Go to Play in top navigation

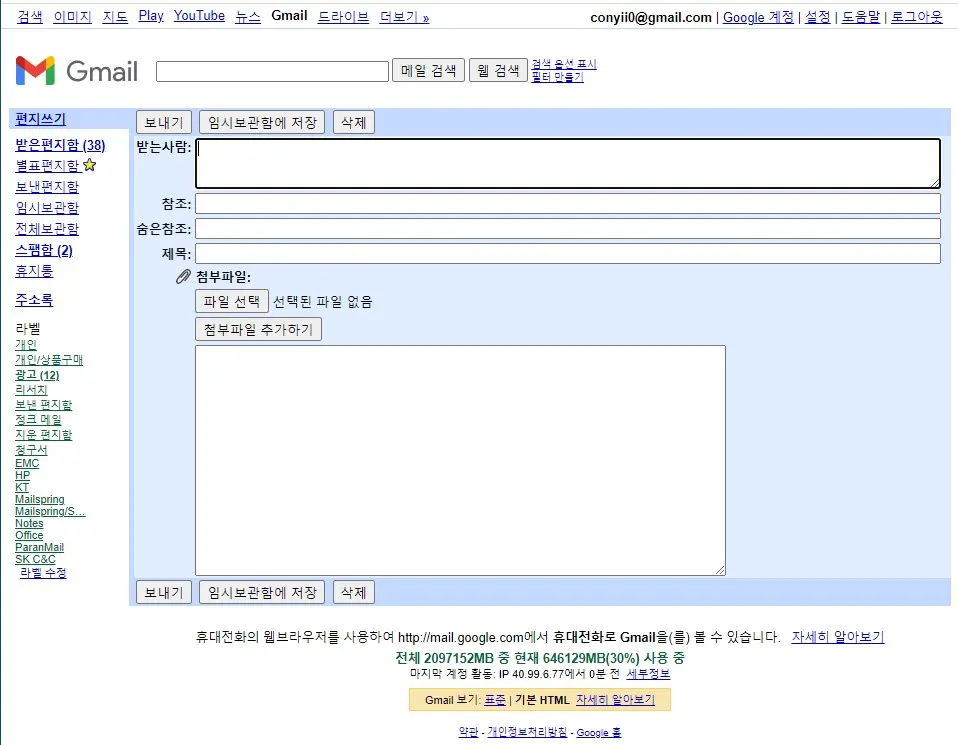click(x=151, y=16)
